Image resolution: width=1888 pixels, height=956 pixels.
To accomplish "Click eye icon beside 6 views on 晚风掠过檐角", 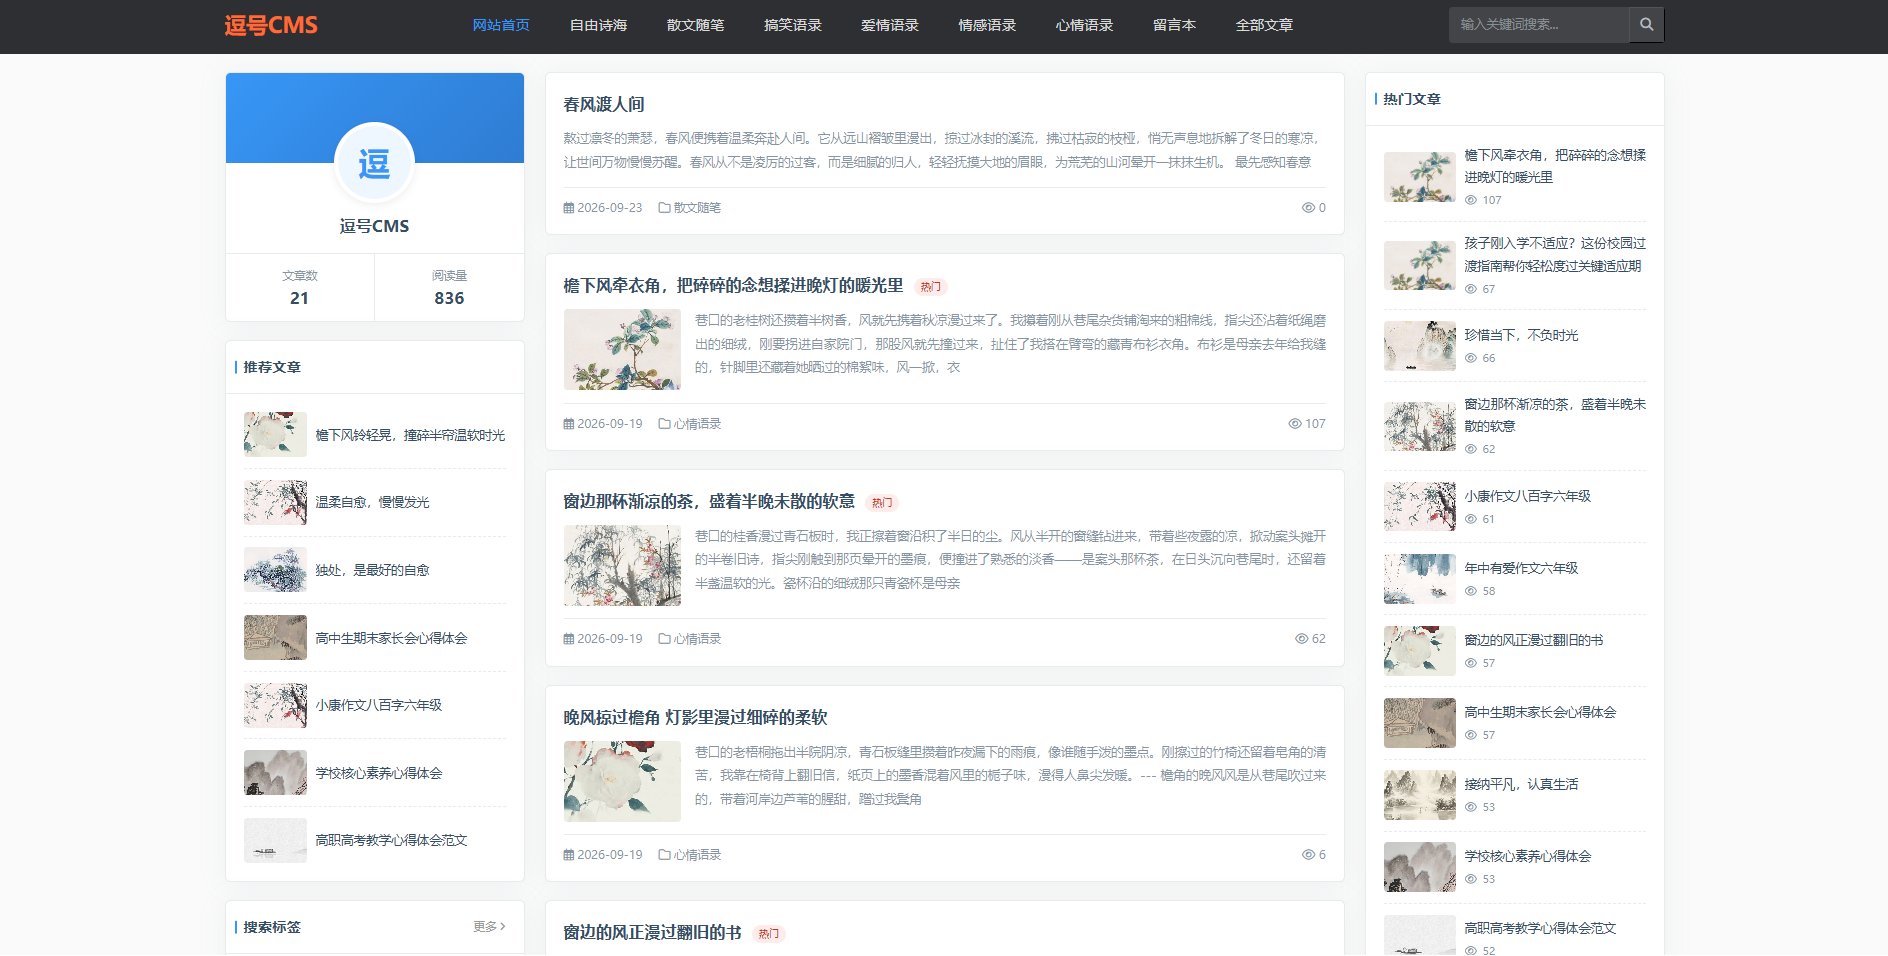I will pos(1308,855).
